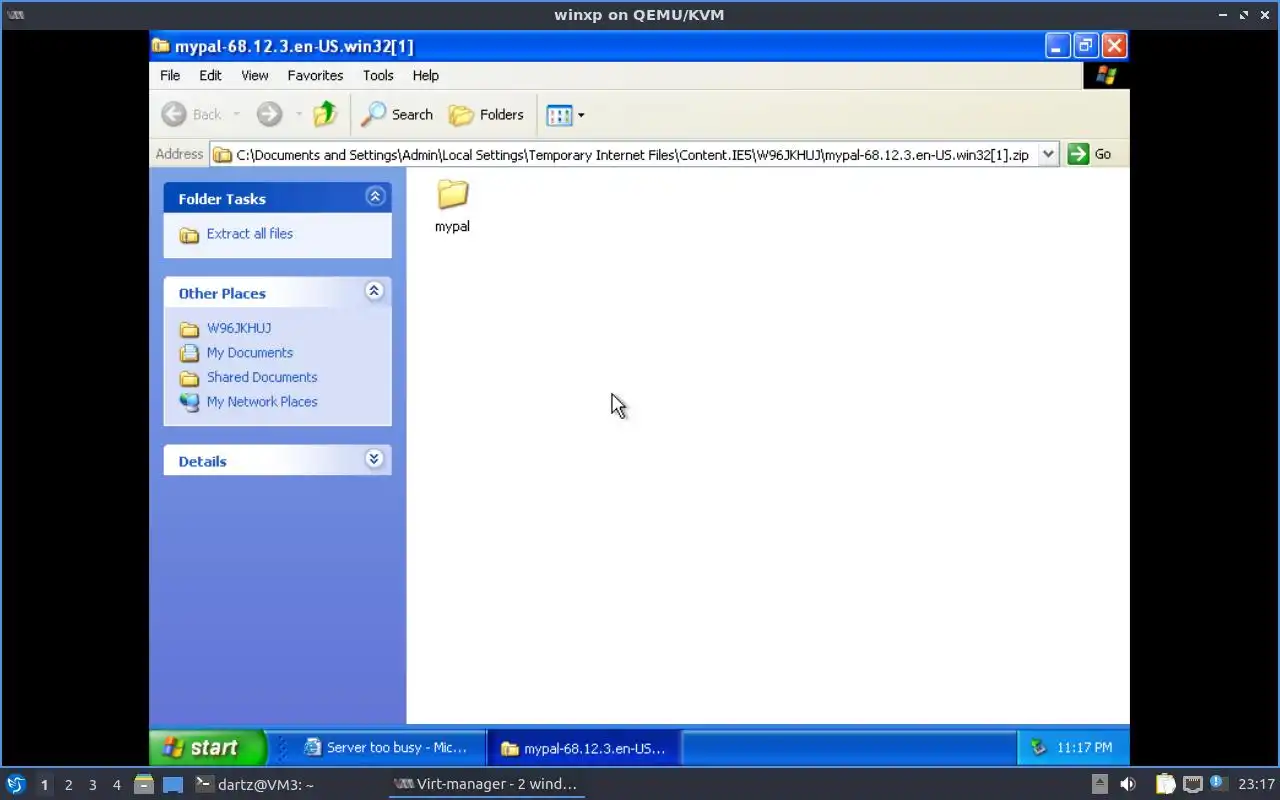Expand the Address bar dropdown
This screenshot has height=800, width=1280.
pos(1048,154)
